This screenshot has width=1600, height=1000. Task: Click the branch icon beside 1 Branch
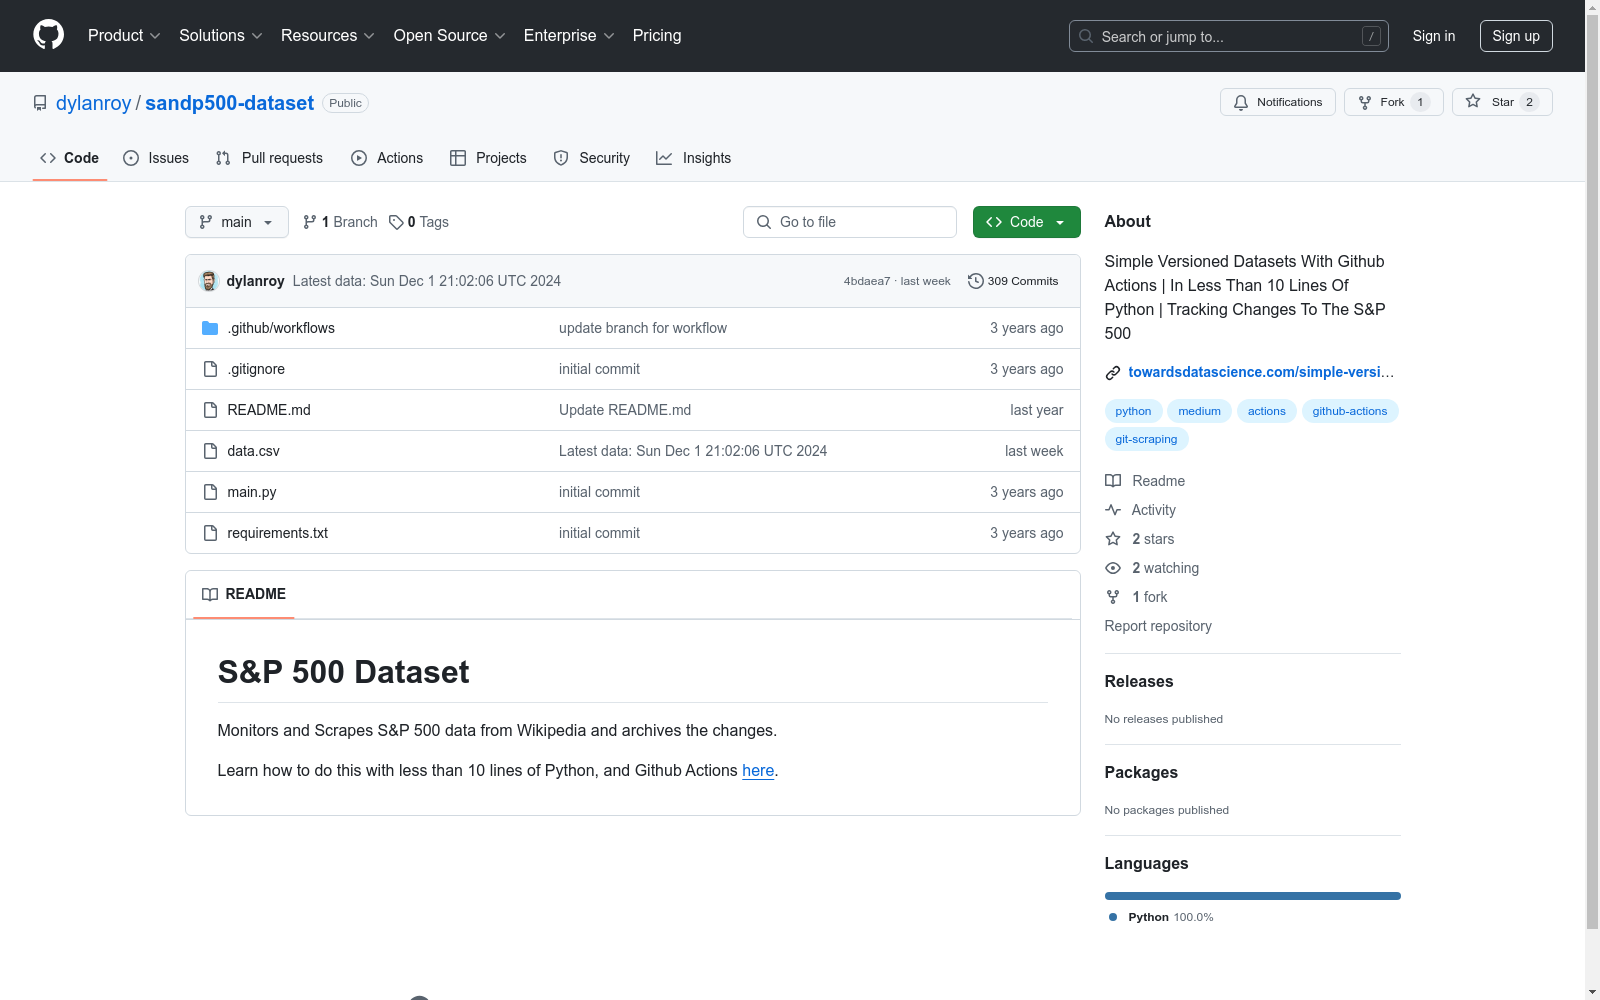[310, 222]
